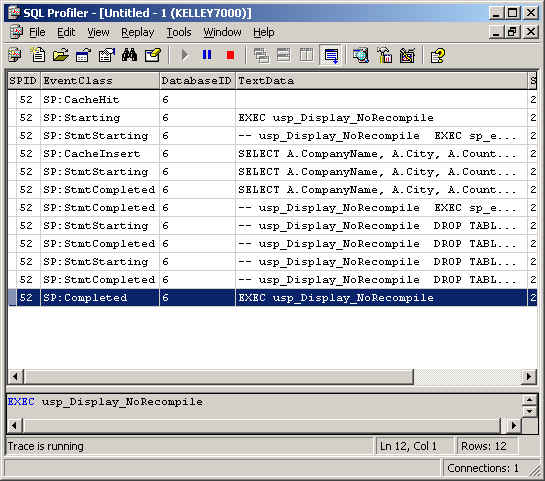This screenshot has width=545, height=481.
Task: Click the Trace is running status text
Action: click(46, 446)
